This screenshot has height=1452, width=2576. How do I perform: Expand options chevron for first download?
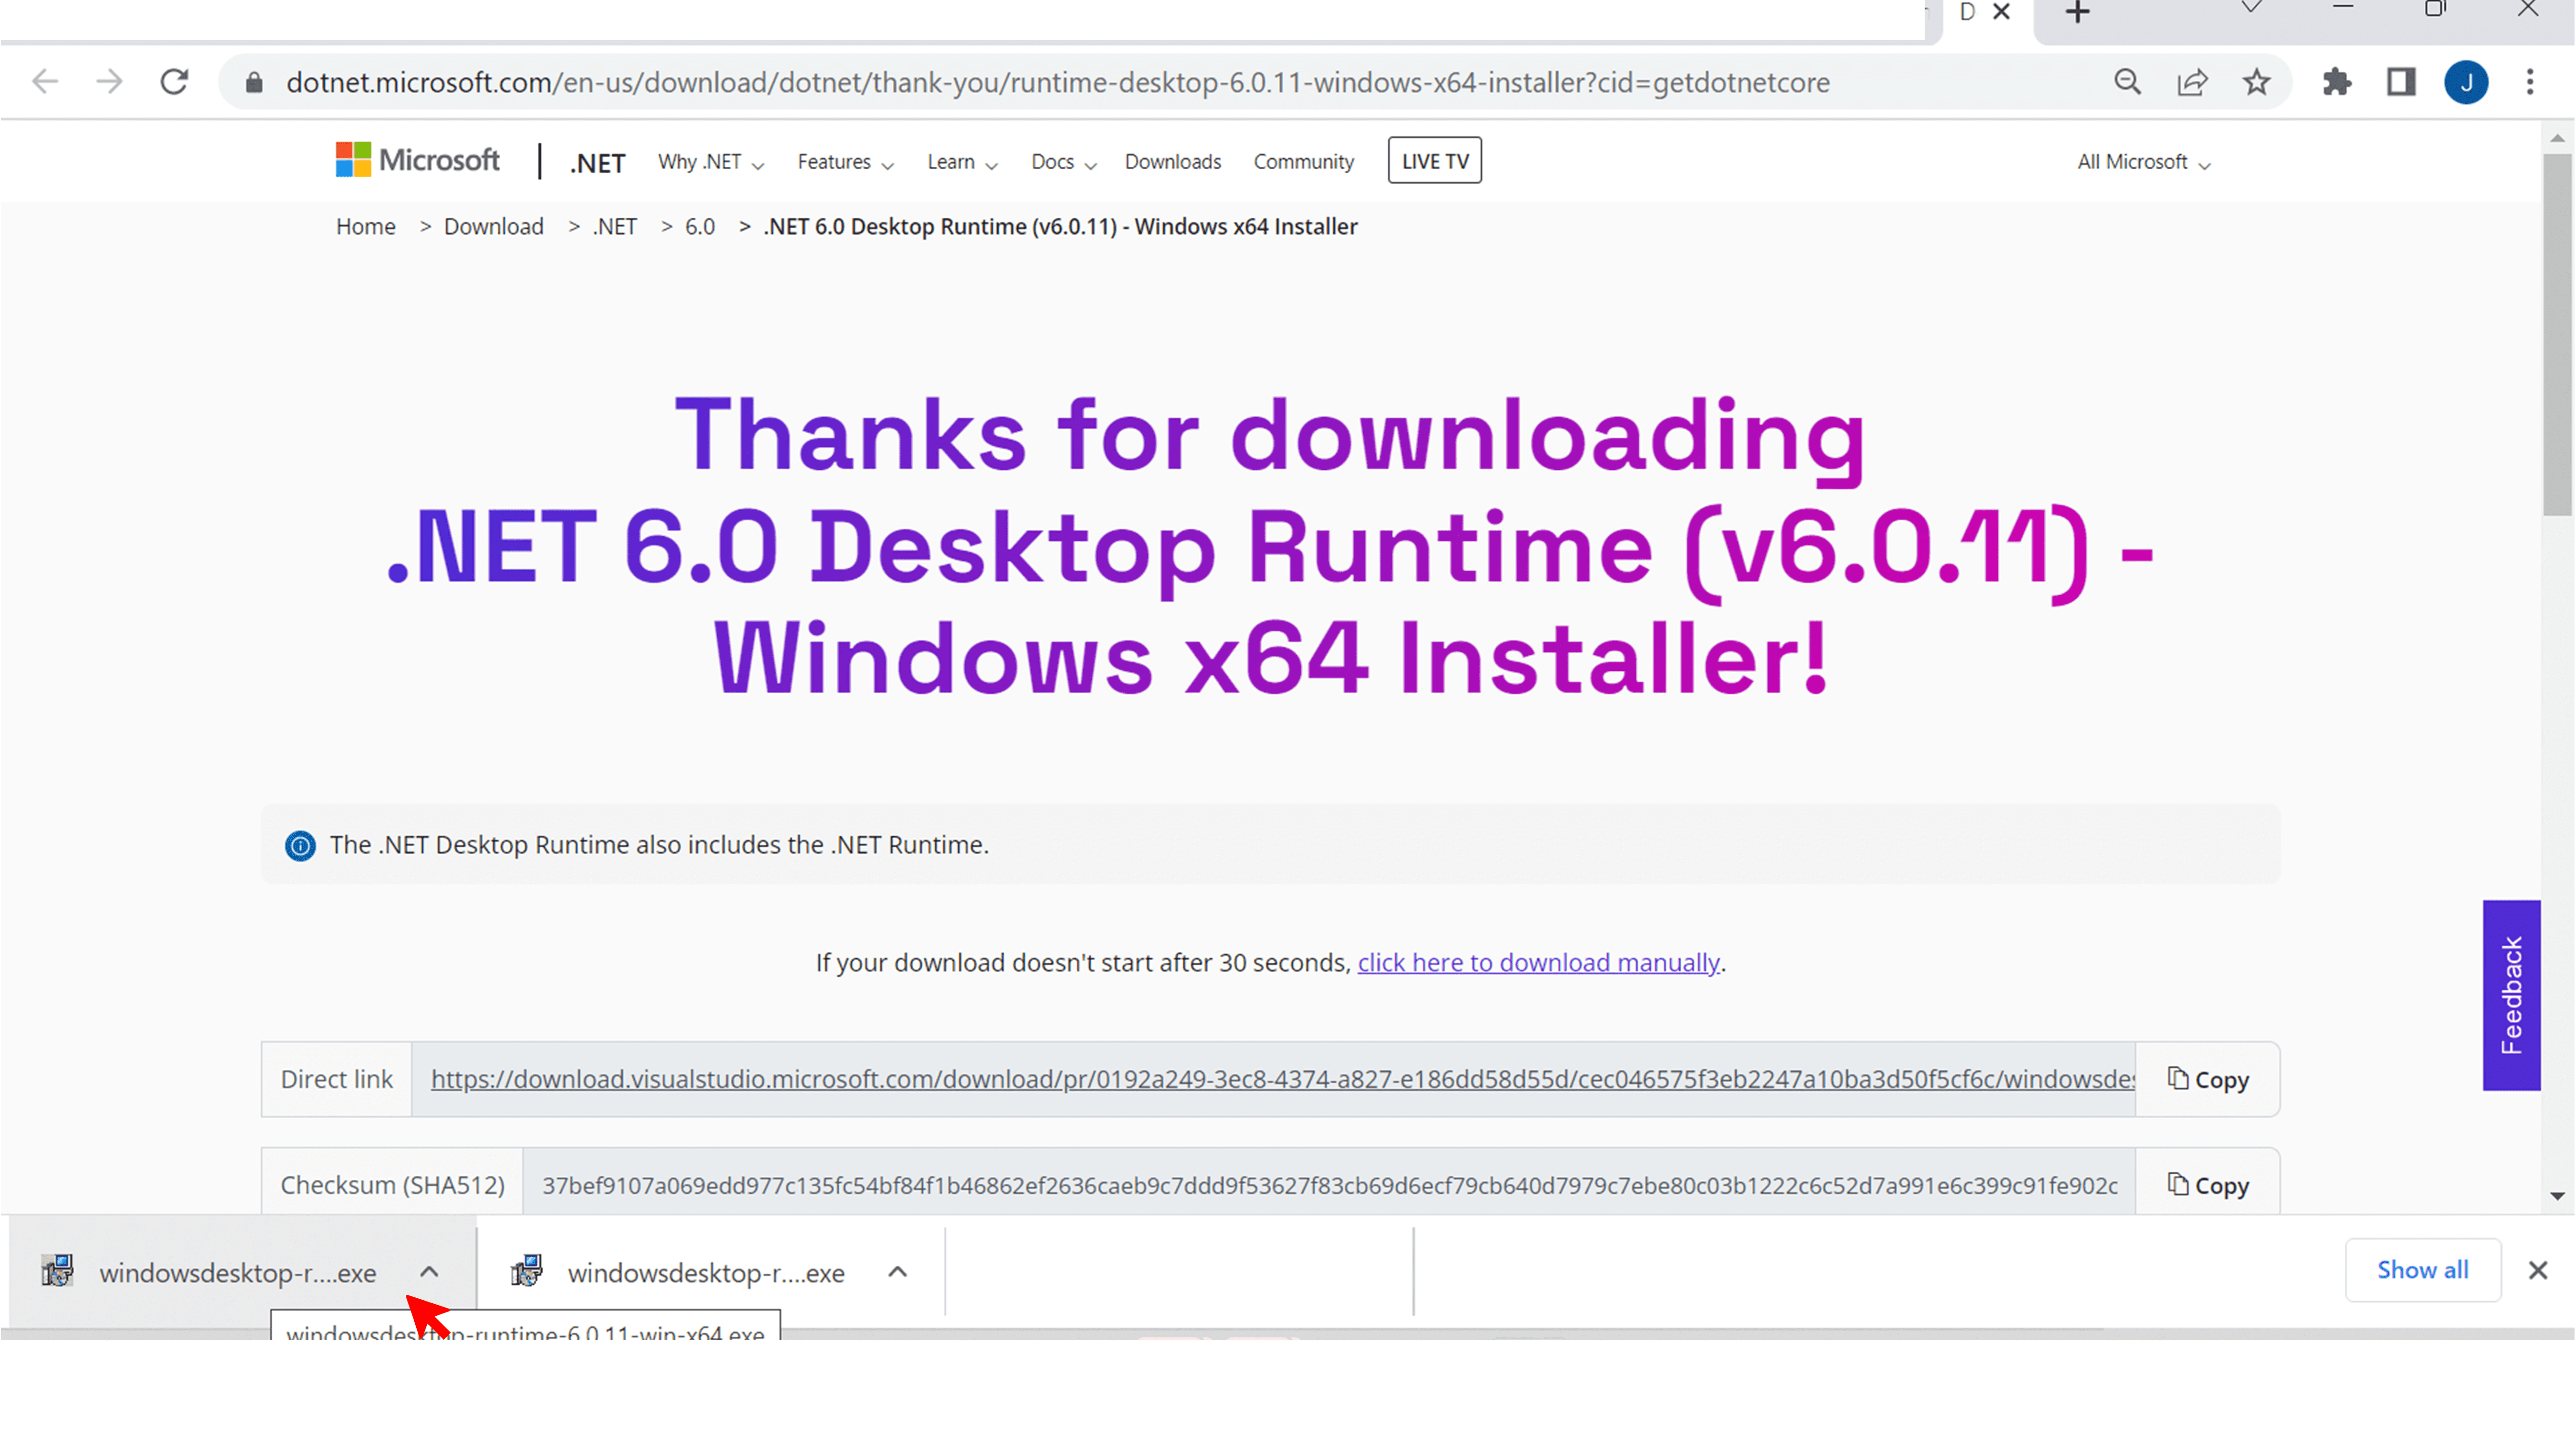429,1272
